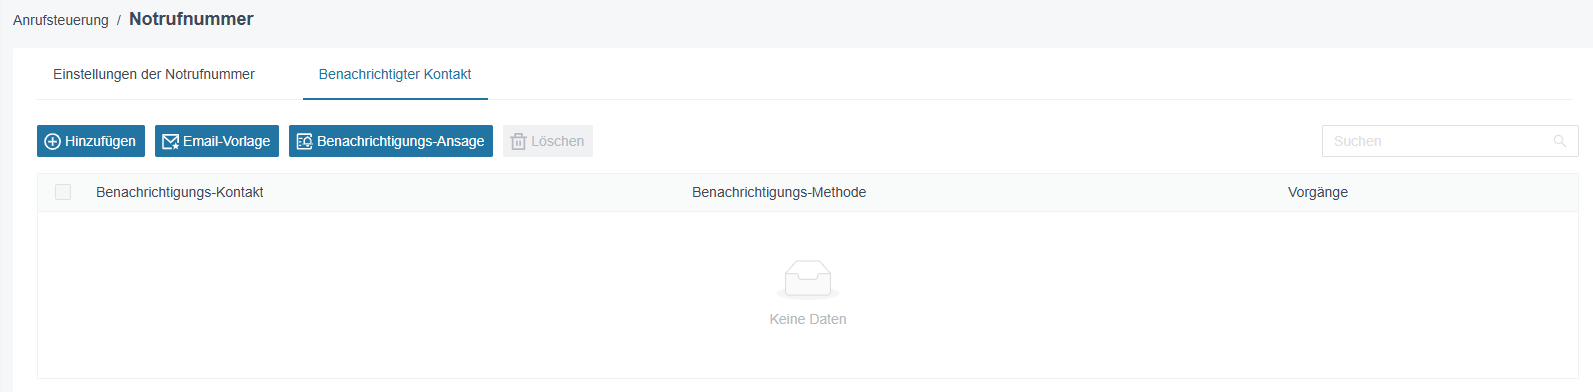Add a contact via Hinzufügen text
Image resolution: width=1593 pixels, height=392 pixels.
(100, 141)
